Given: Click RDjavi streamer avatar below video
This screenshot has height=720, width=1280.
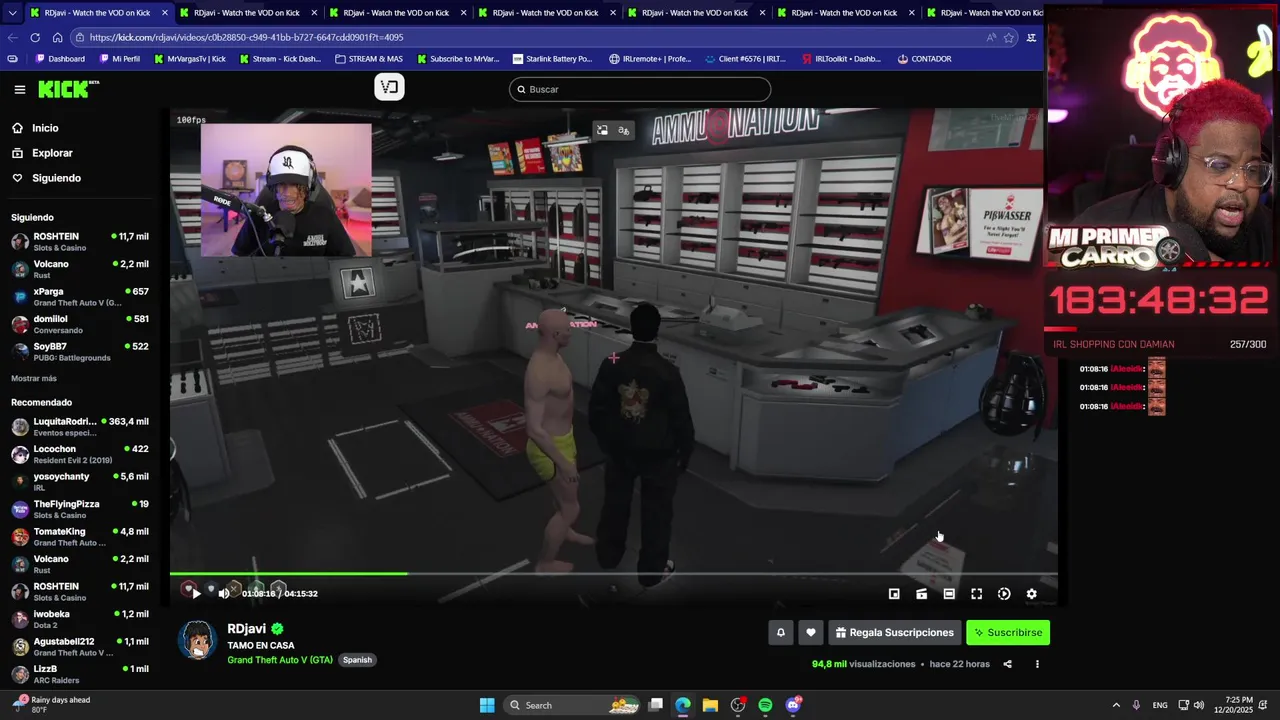Looking at the screenshot, I should tap(197, 640).
